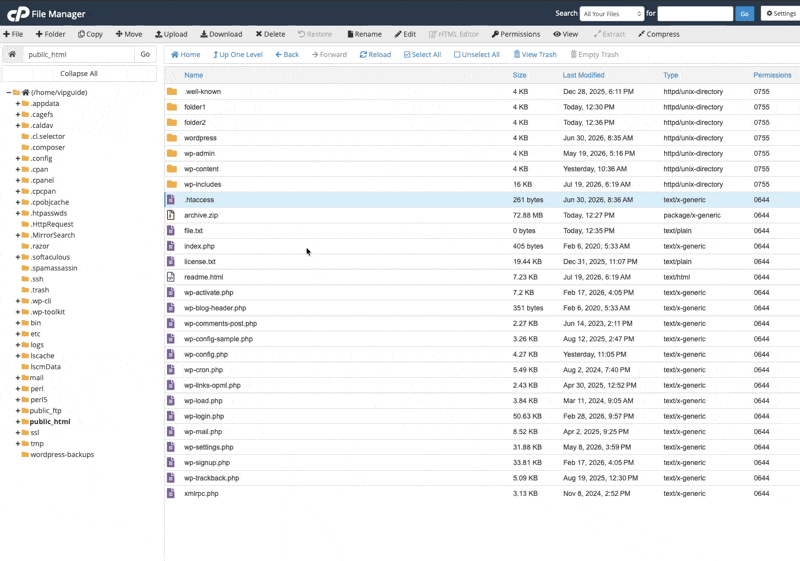Click the search Go button
Image resolution: width=800 pixels, height=561 pixels.
coord(744,14)
